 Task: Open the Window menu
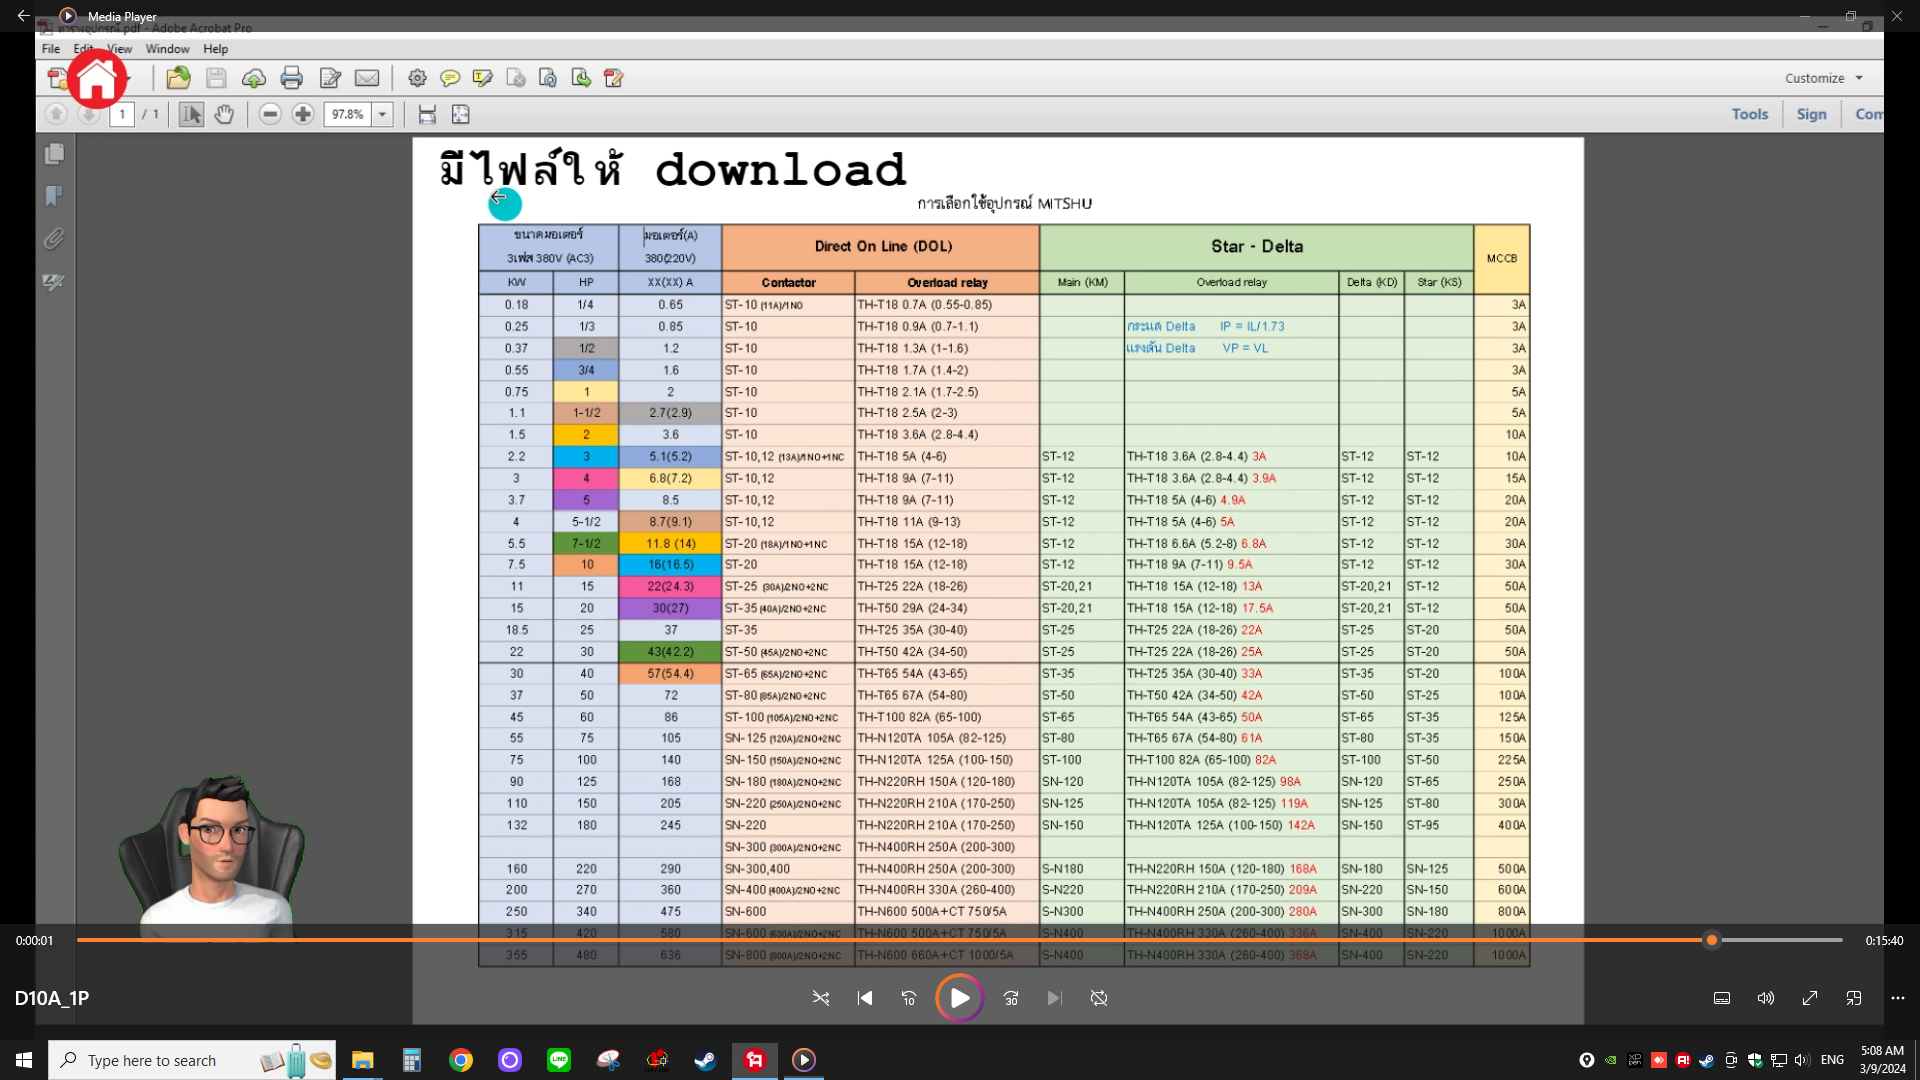[x=167, y=49]
